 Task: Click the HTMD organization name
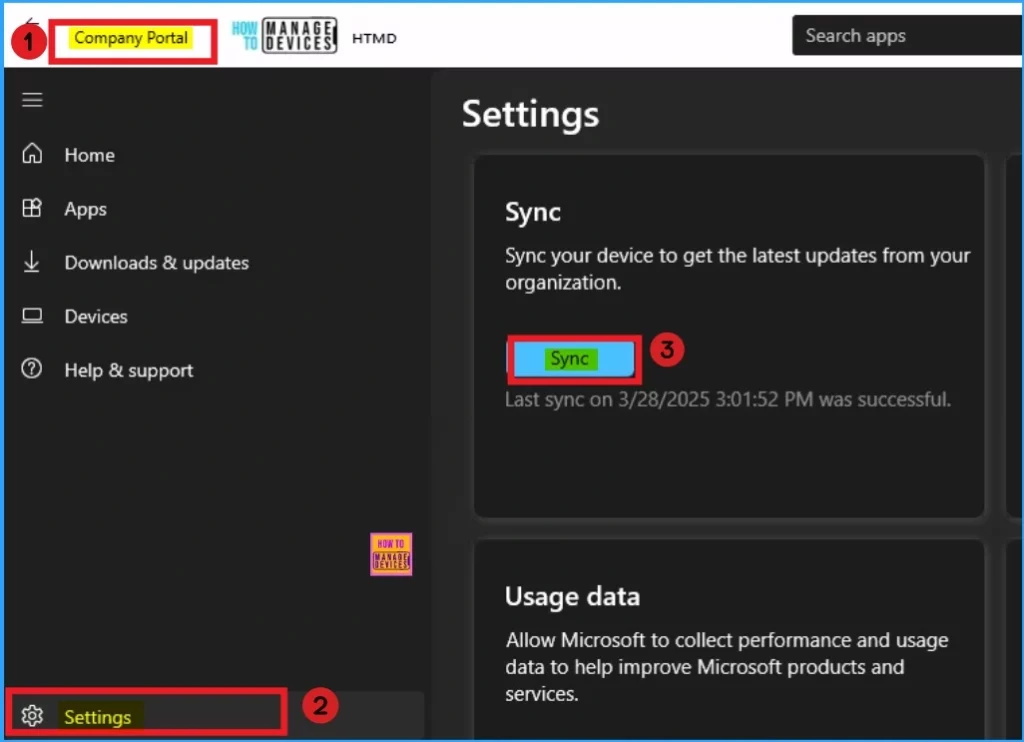pyautogui.click(x=374, y=39)
